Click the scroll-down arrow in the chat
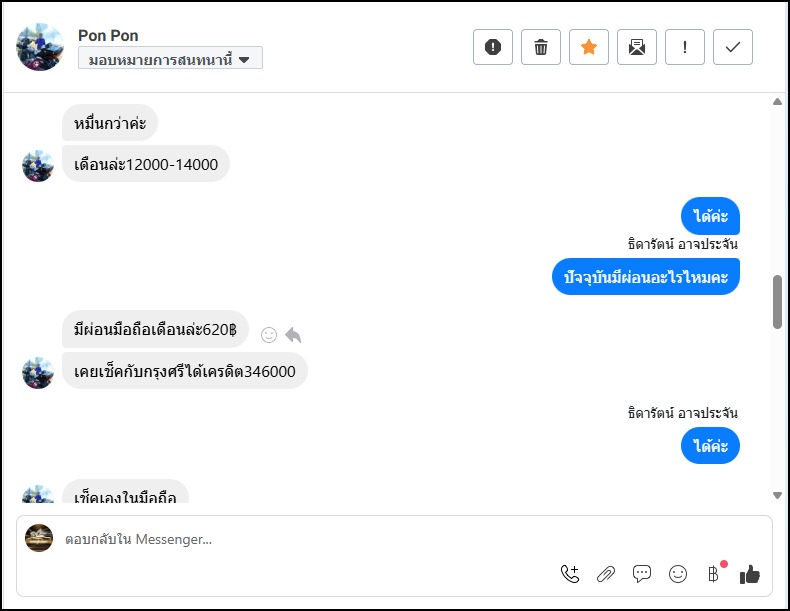The width and height of the screenshot is (790, 611). pyautogui.click(x=777, y=495)
